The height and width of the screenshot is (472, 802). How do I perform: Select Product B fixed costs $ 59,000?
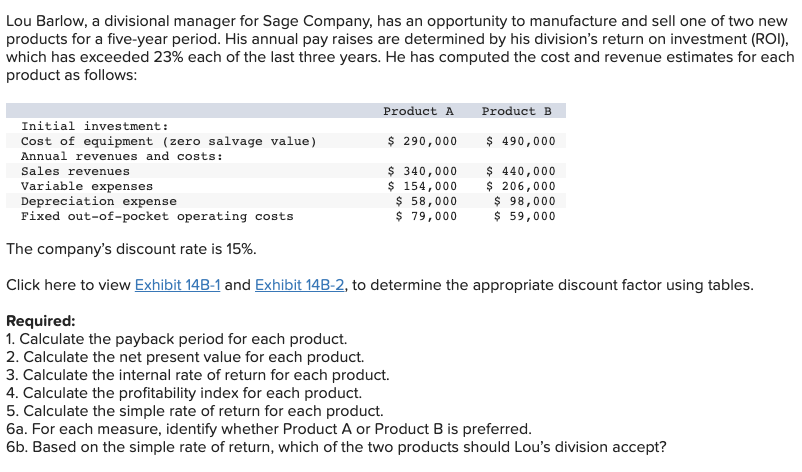coord(525,216)
